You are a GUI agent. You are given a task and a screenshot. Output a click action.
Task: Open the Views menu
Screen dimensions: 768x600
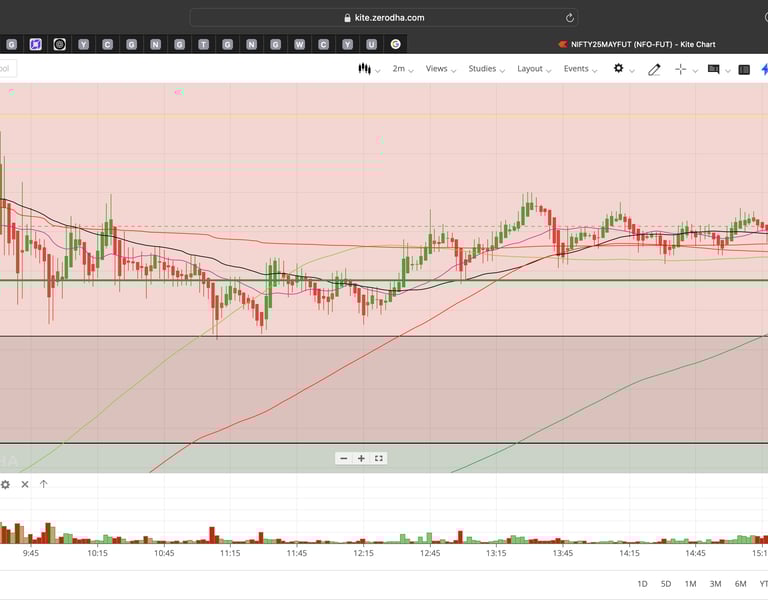click(441, 69)
